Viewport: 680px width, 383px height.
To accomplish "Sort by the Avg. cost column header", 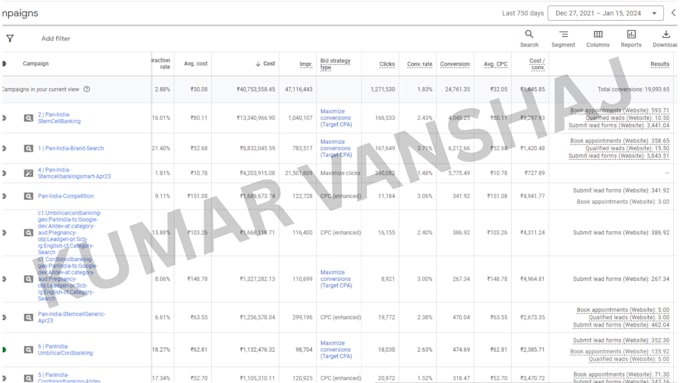I will coord(196,64).
